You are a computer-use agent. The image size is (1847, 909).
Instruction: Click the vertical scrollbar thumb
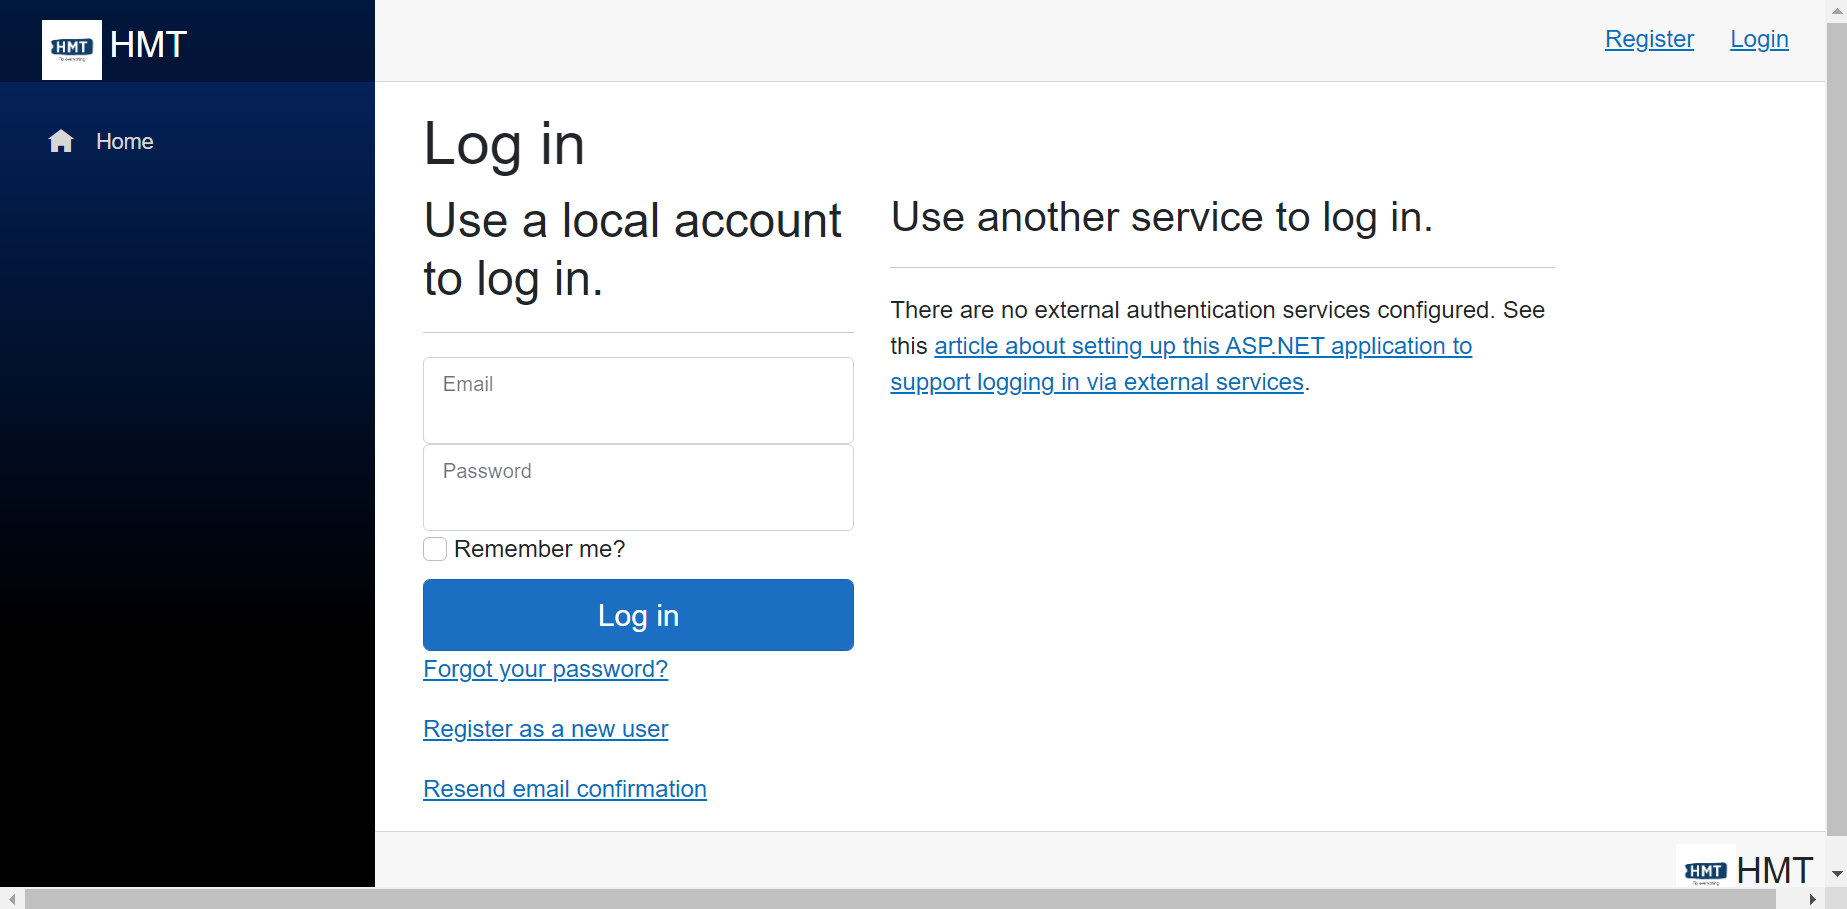click(x=1837, y=430)
